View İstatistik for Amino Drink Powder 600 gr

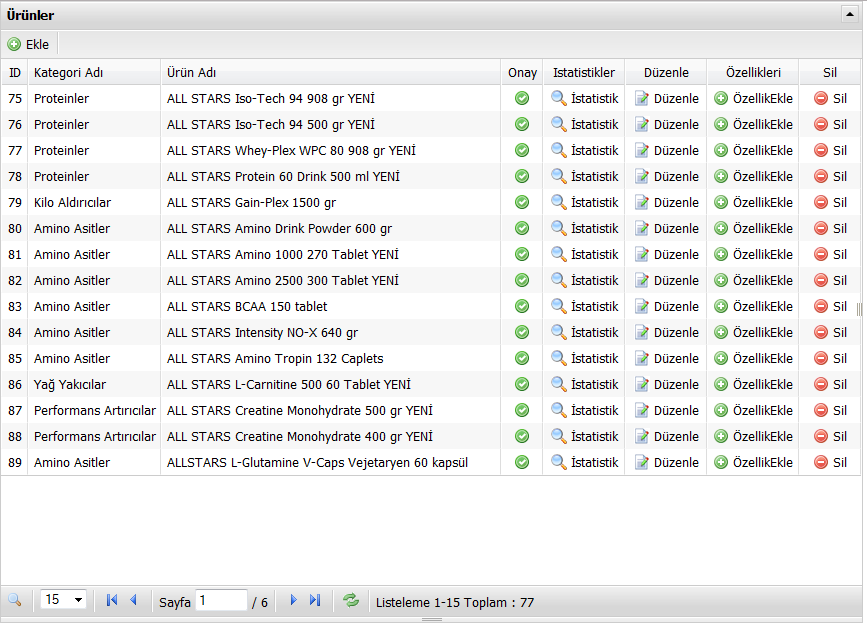pyautogui.click(x=584, y=228)
